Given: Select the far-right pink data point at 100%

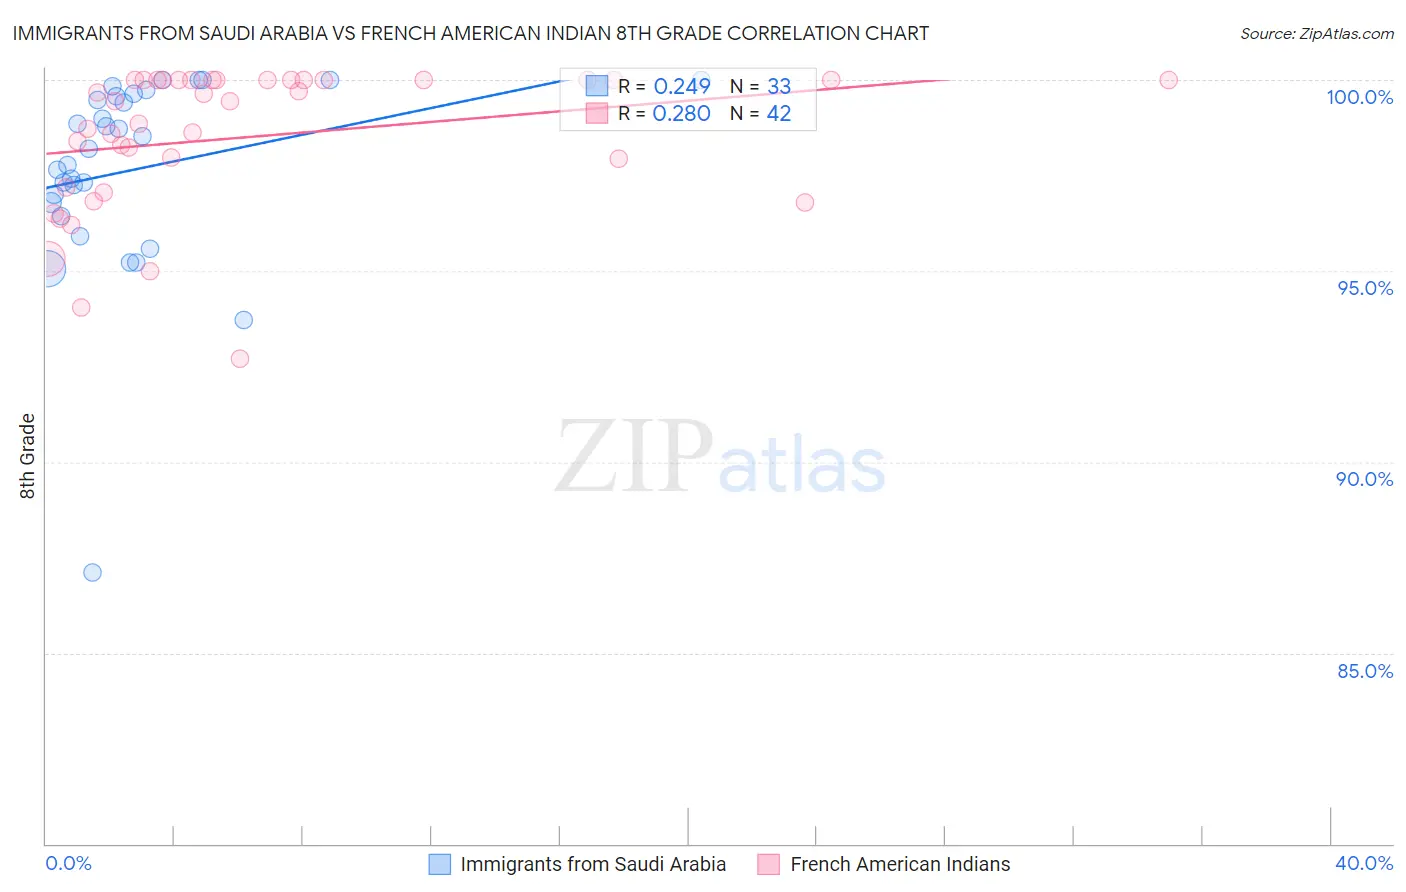Looking at the screenshot, I should coord(1168,80).
